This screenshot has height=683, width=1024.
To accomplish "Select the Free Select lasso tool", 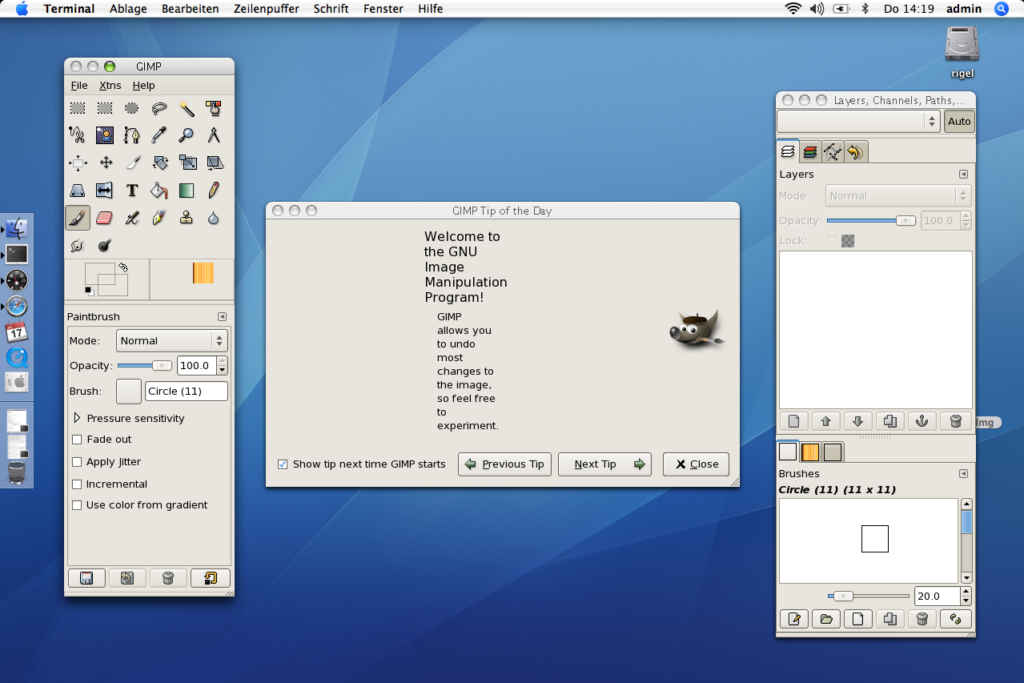I will coord(159,108).
